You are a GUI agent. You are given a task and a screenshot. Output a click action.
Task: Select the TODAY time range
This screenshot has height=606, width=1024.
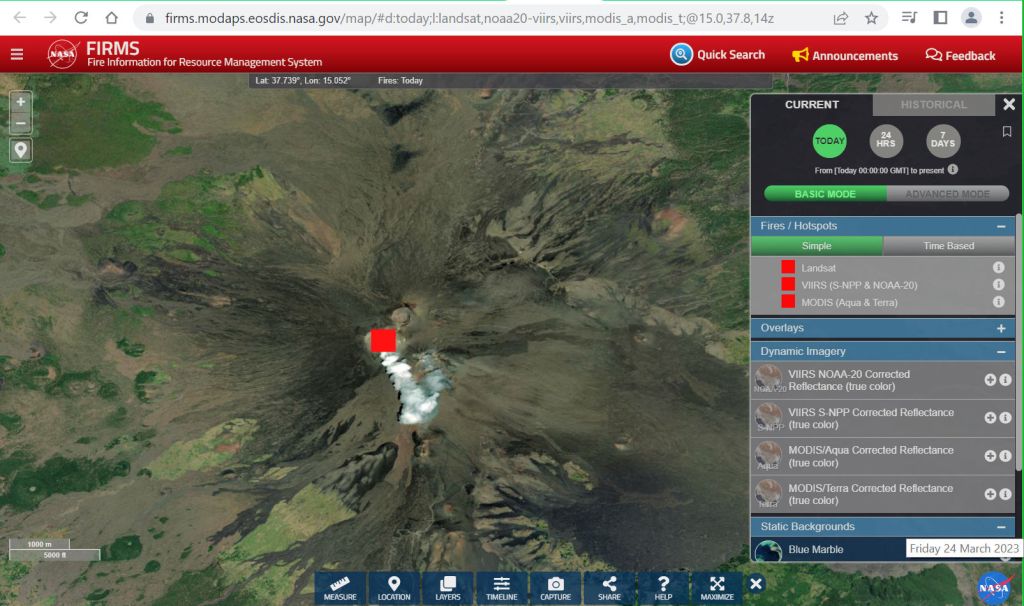tap(829, 141)
